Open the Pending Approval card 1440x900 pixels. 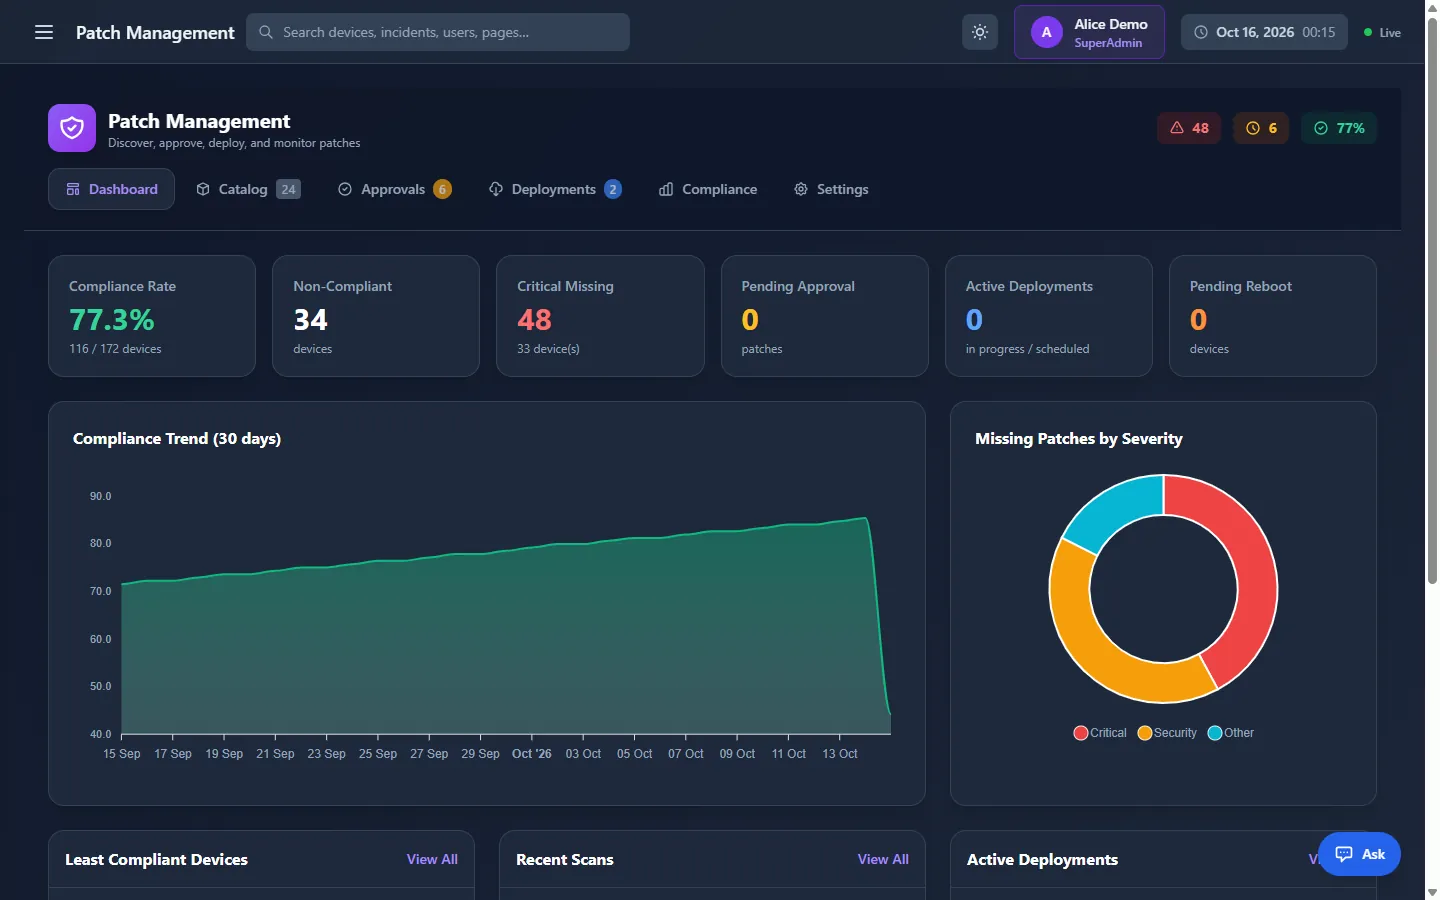825,316
